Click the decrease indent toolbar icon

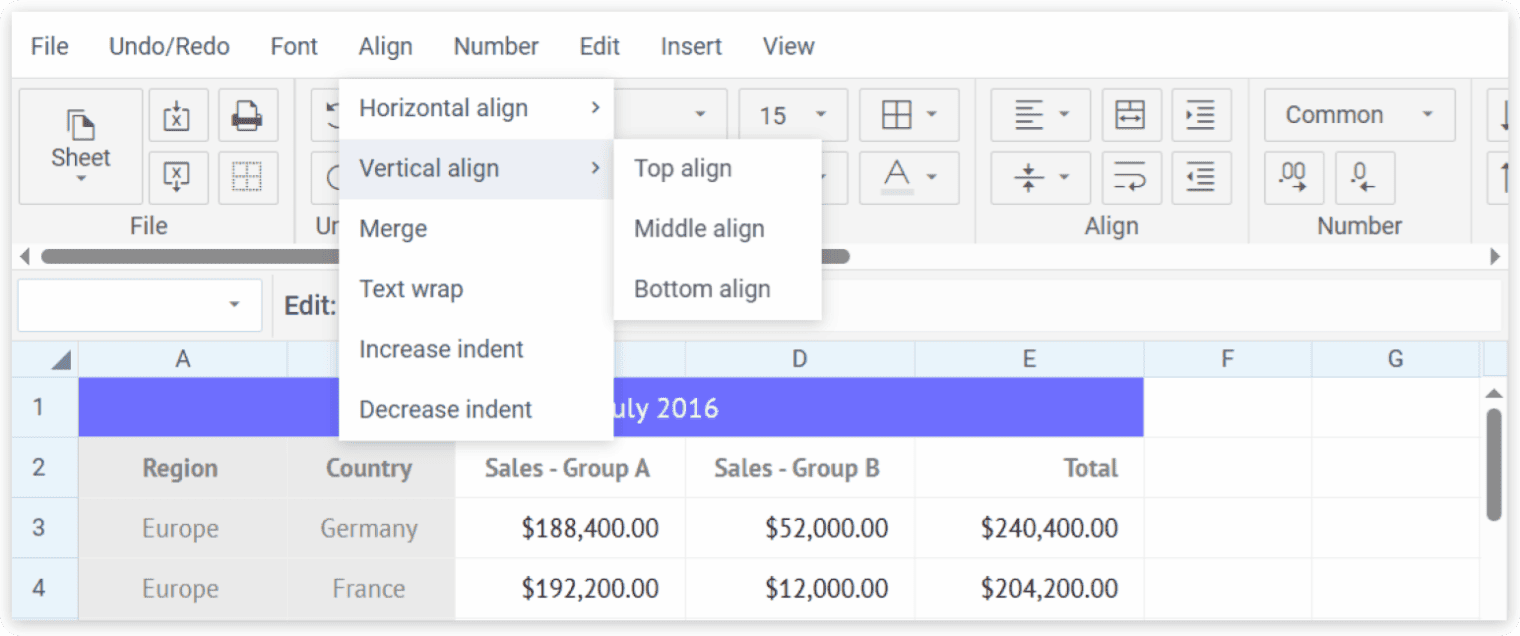click(1200, 178)
